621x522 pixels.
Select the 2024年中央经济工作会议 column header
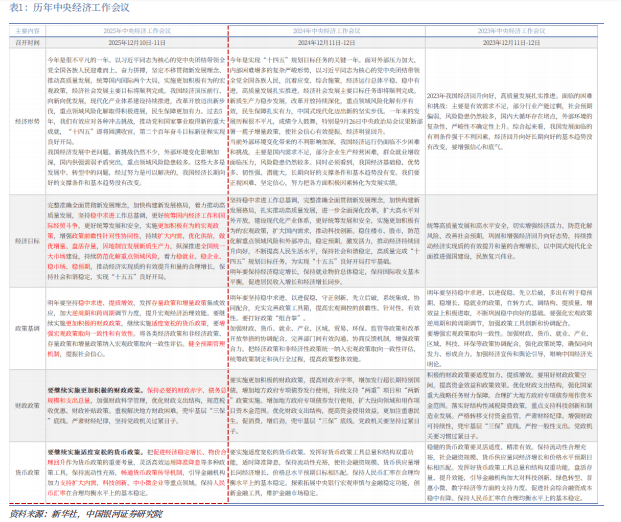click(x=328, y=31)
